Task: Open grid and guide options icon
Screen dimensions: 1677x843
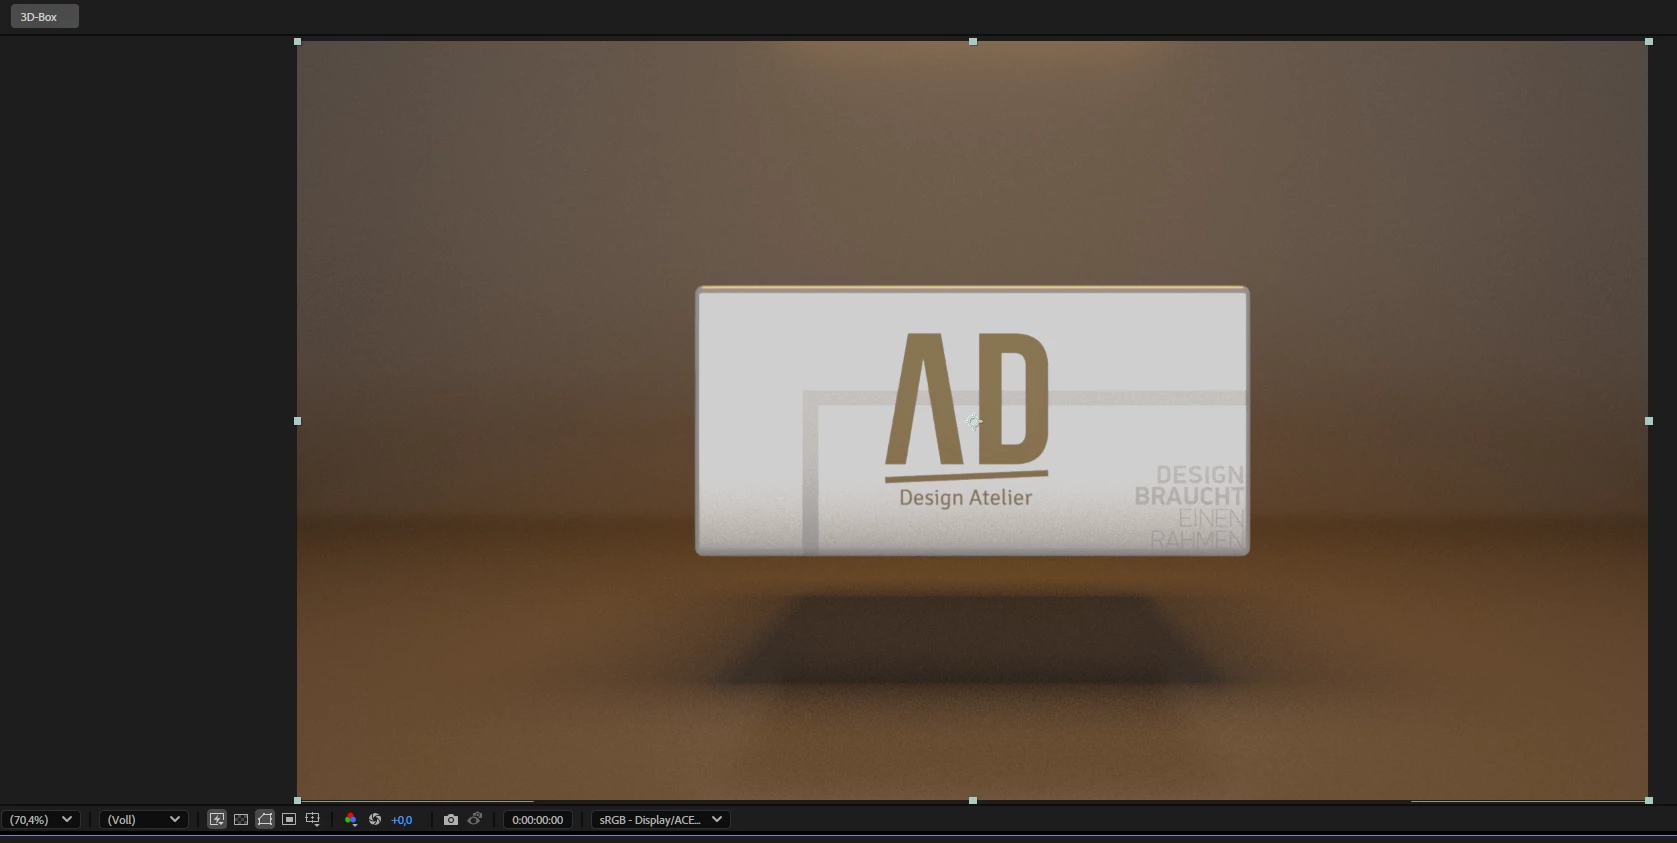Action: (313, 819)
